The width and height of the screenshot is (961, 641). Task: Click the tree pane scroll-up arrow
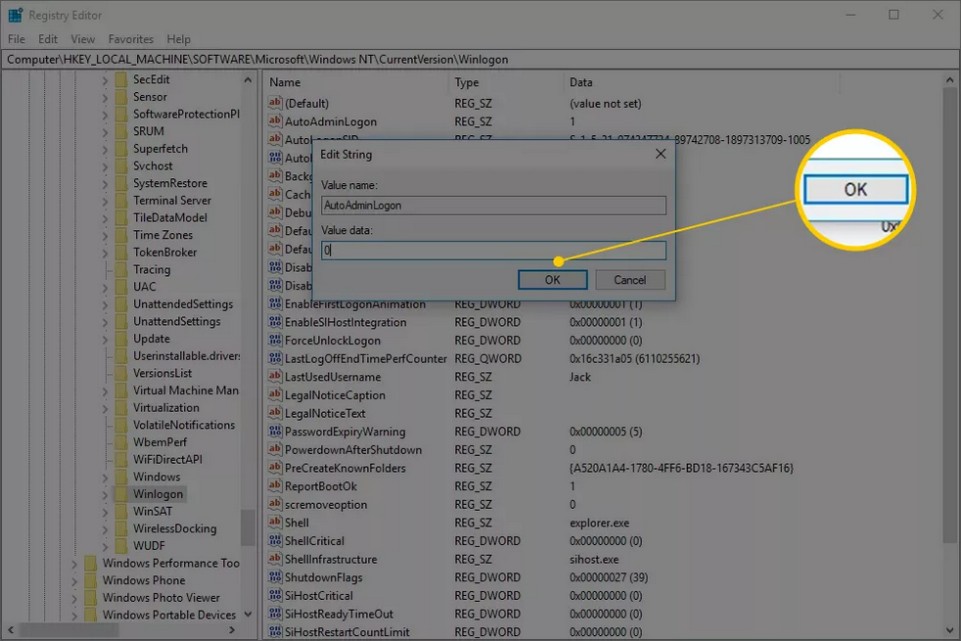pos(248,80)
